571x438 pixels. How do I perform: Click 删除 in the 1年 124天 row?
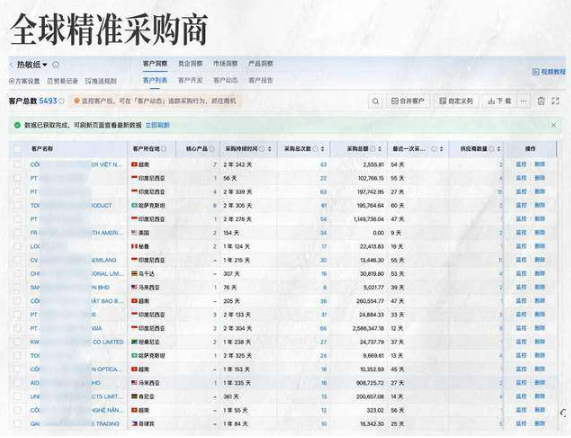540,246
